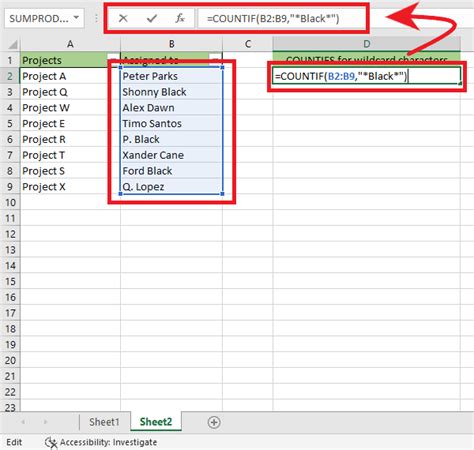Click the Select All corner triangle
Viewport: 474px width, 450px height.
(12, 44)
